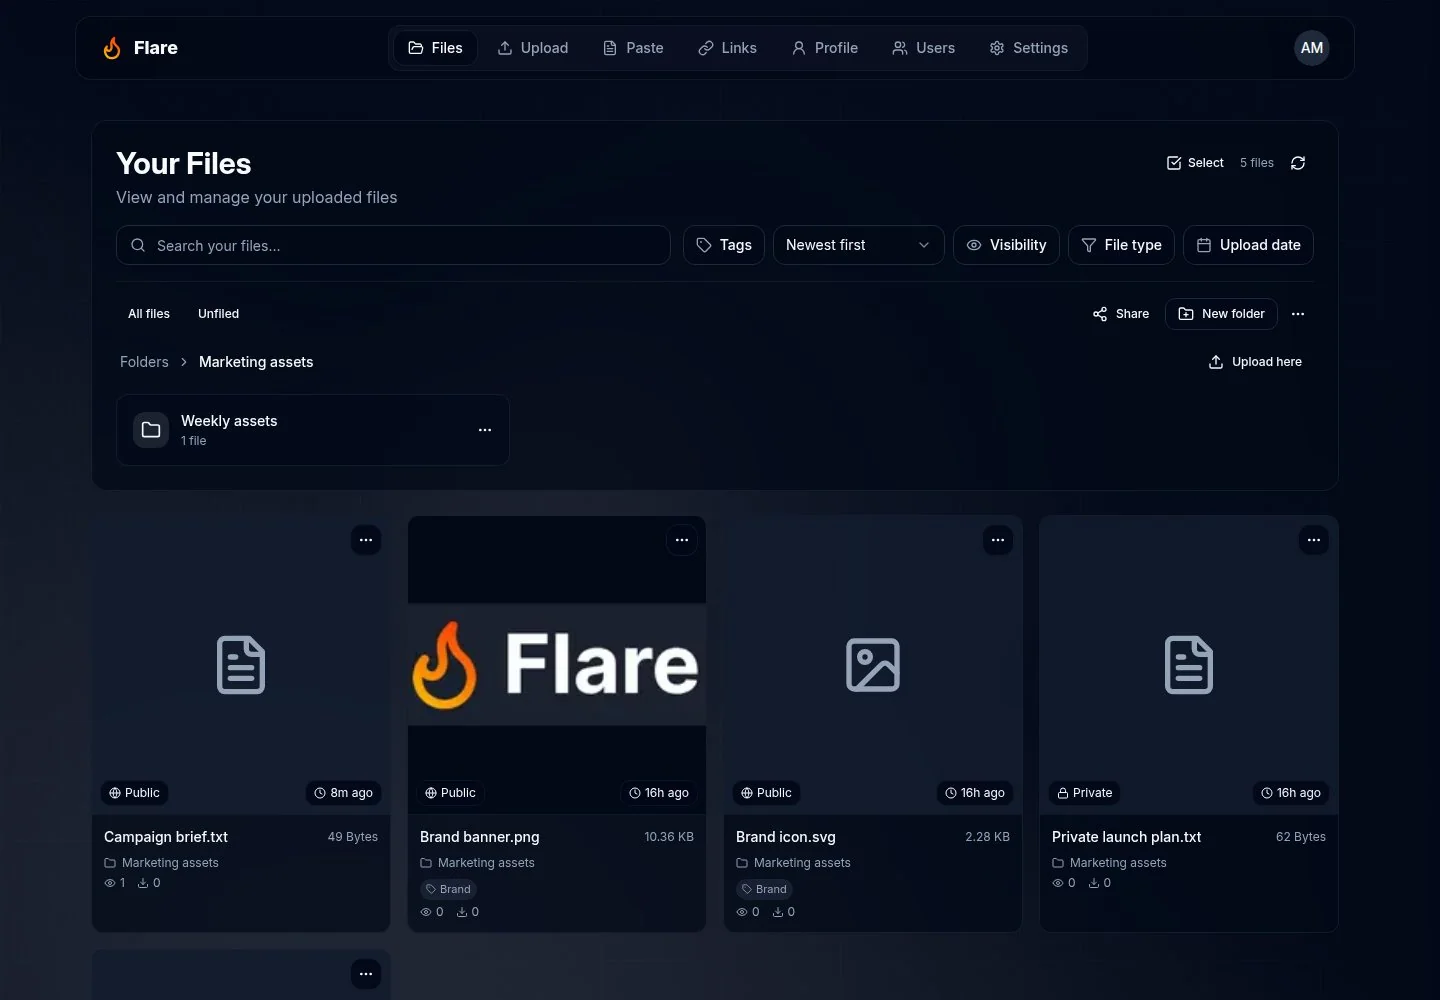Filter to Unfiled files
The image size is (1440, 1000).
pyautogui.click(x=218, y=314)
